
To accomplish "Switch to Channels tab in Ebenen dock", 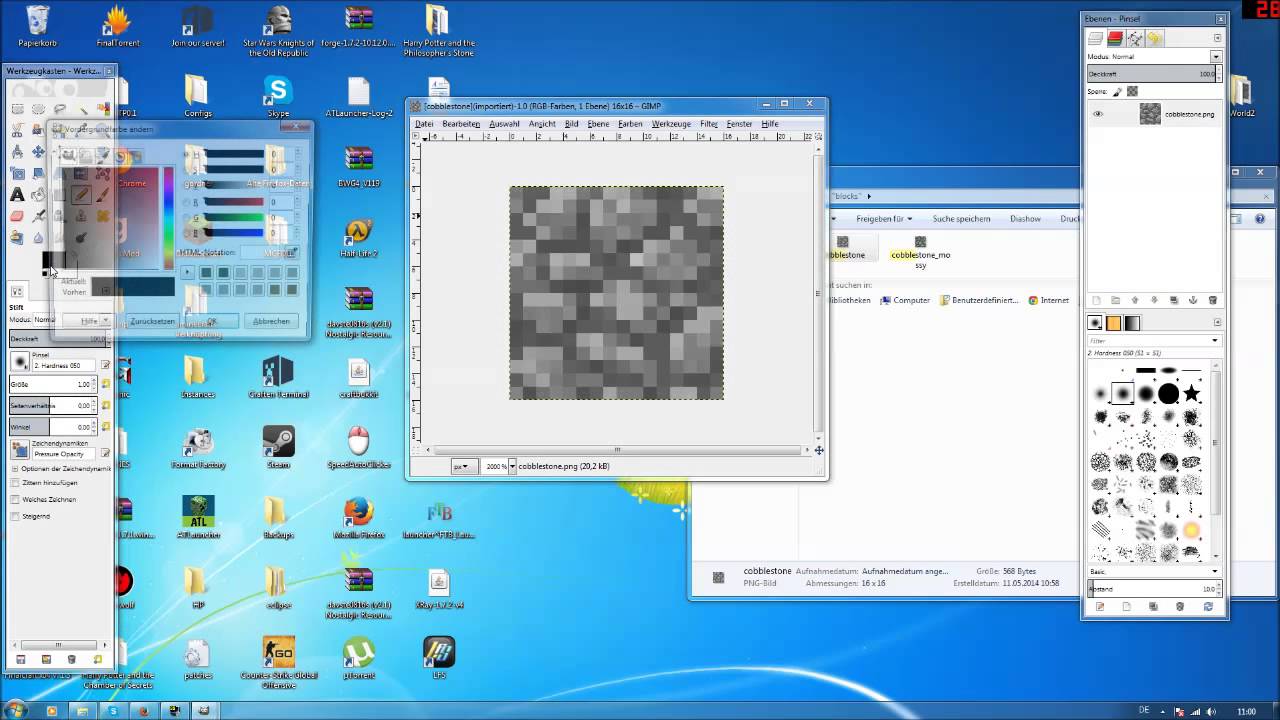I will (1115, 38).
